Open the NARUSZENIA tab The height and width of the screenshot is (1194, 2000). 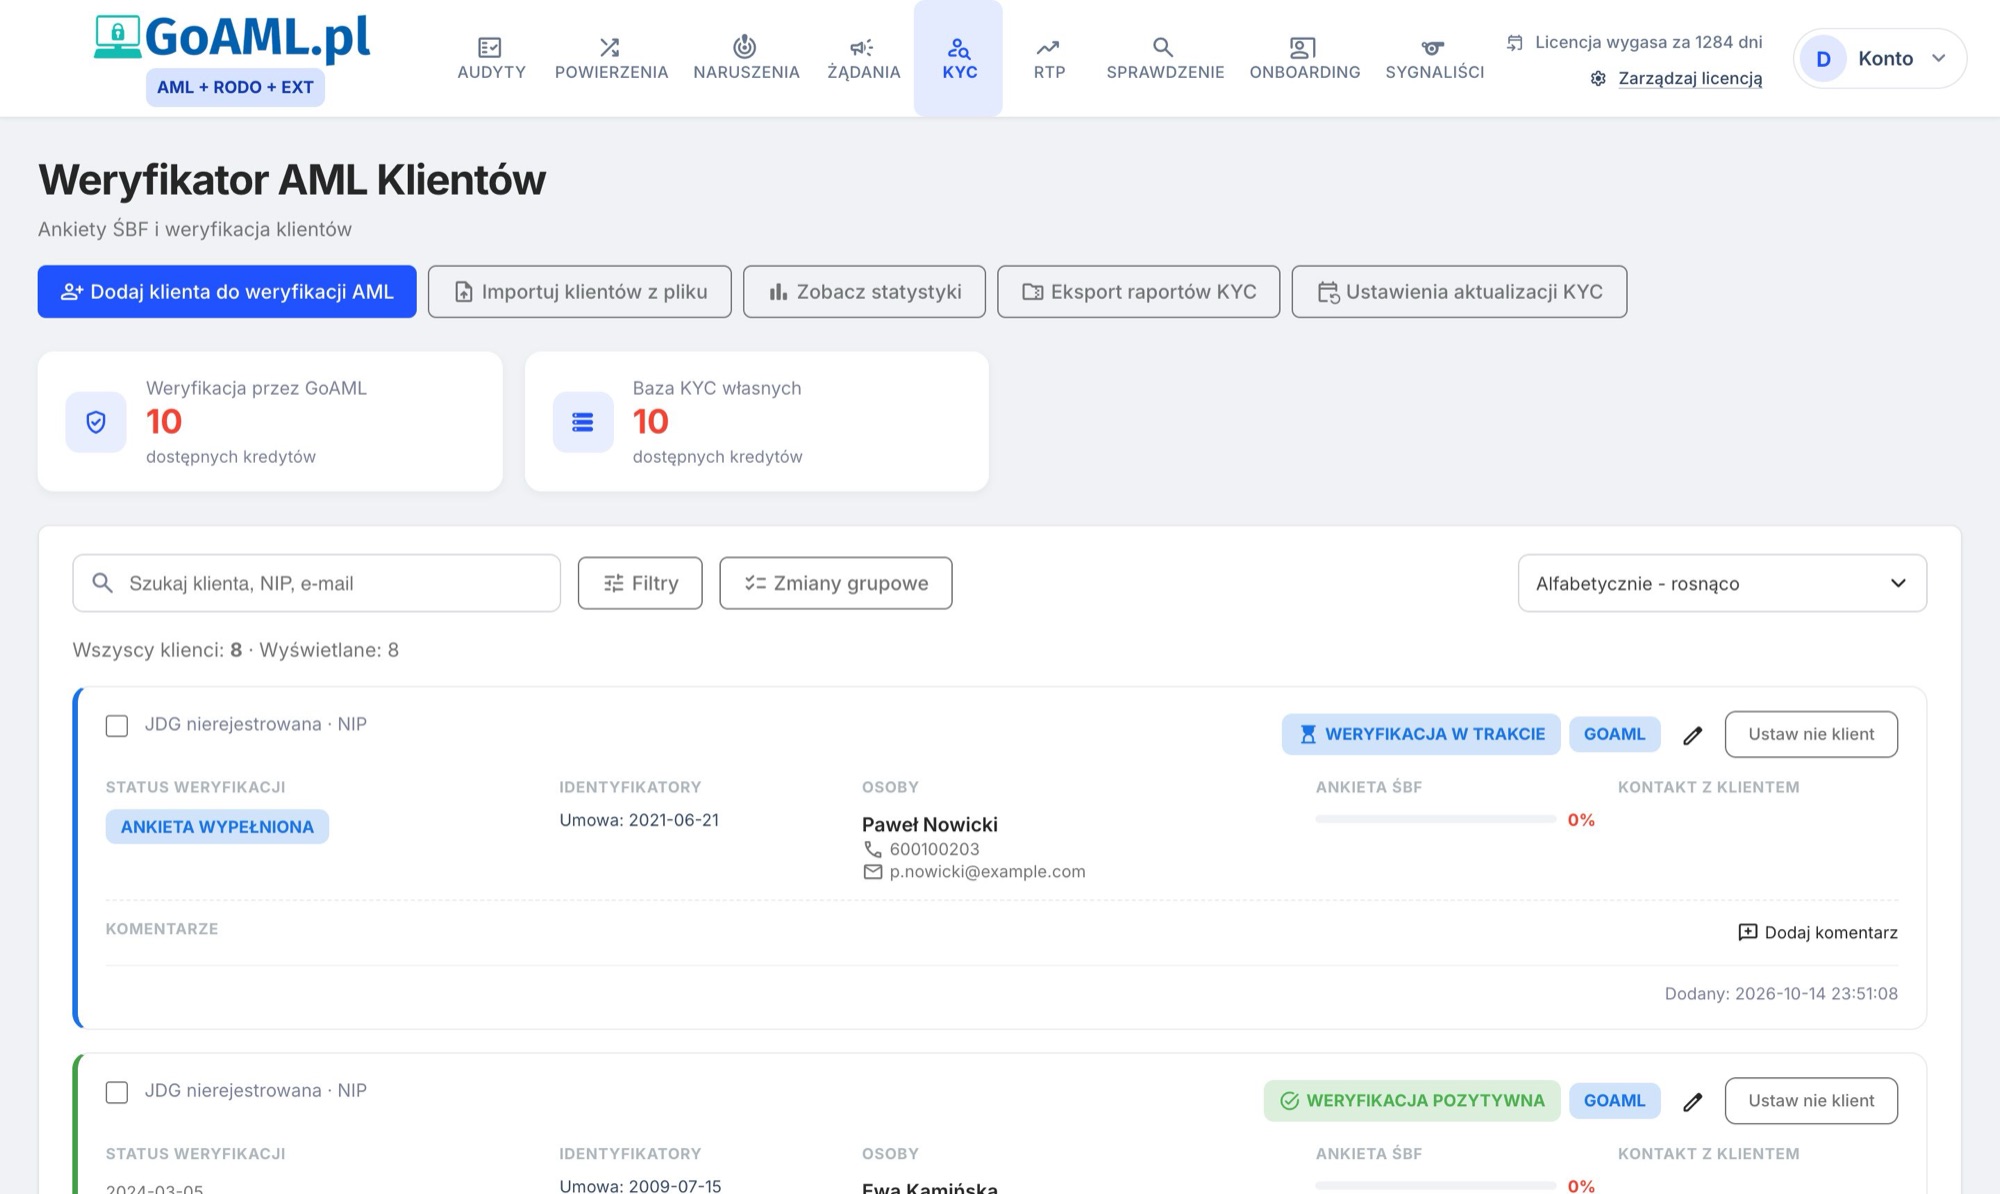[x=746, y=59]
